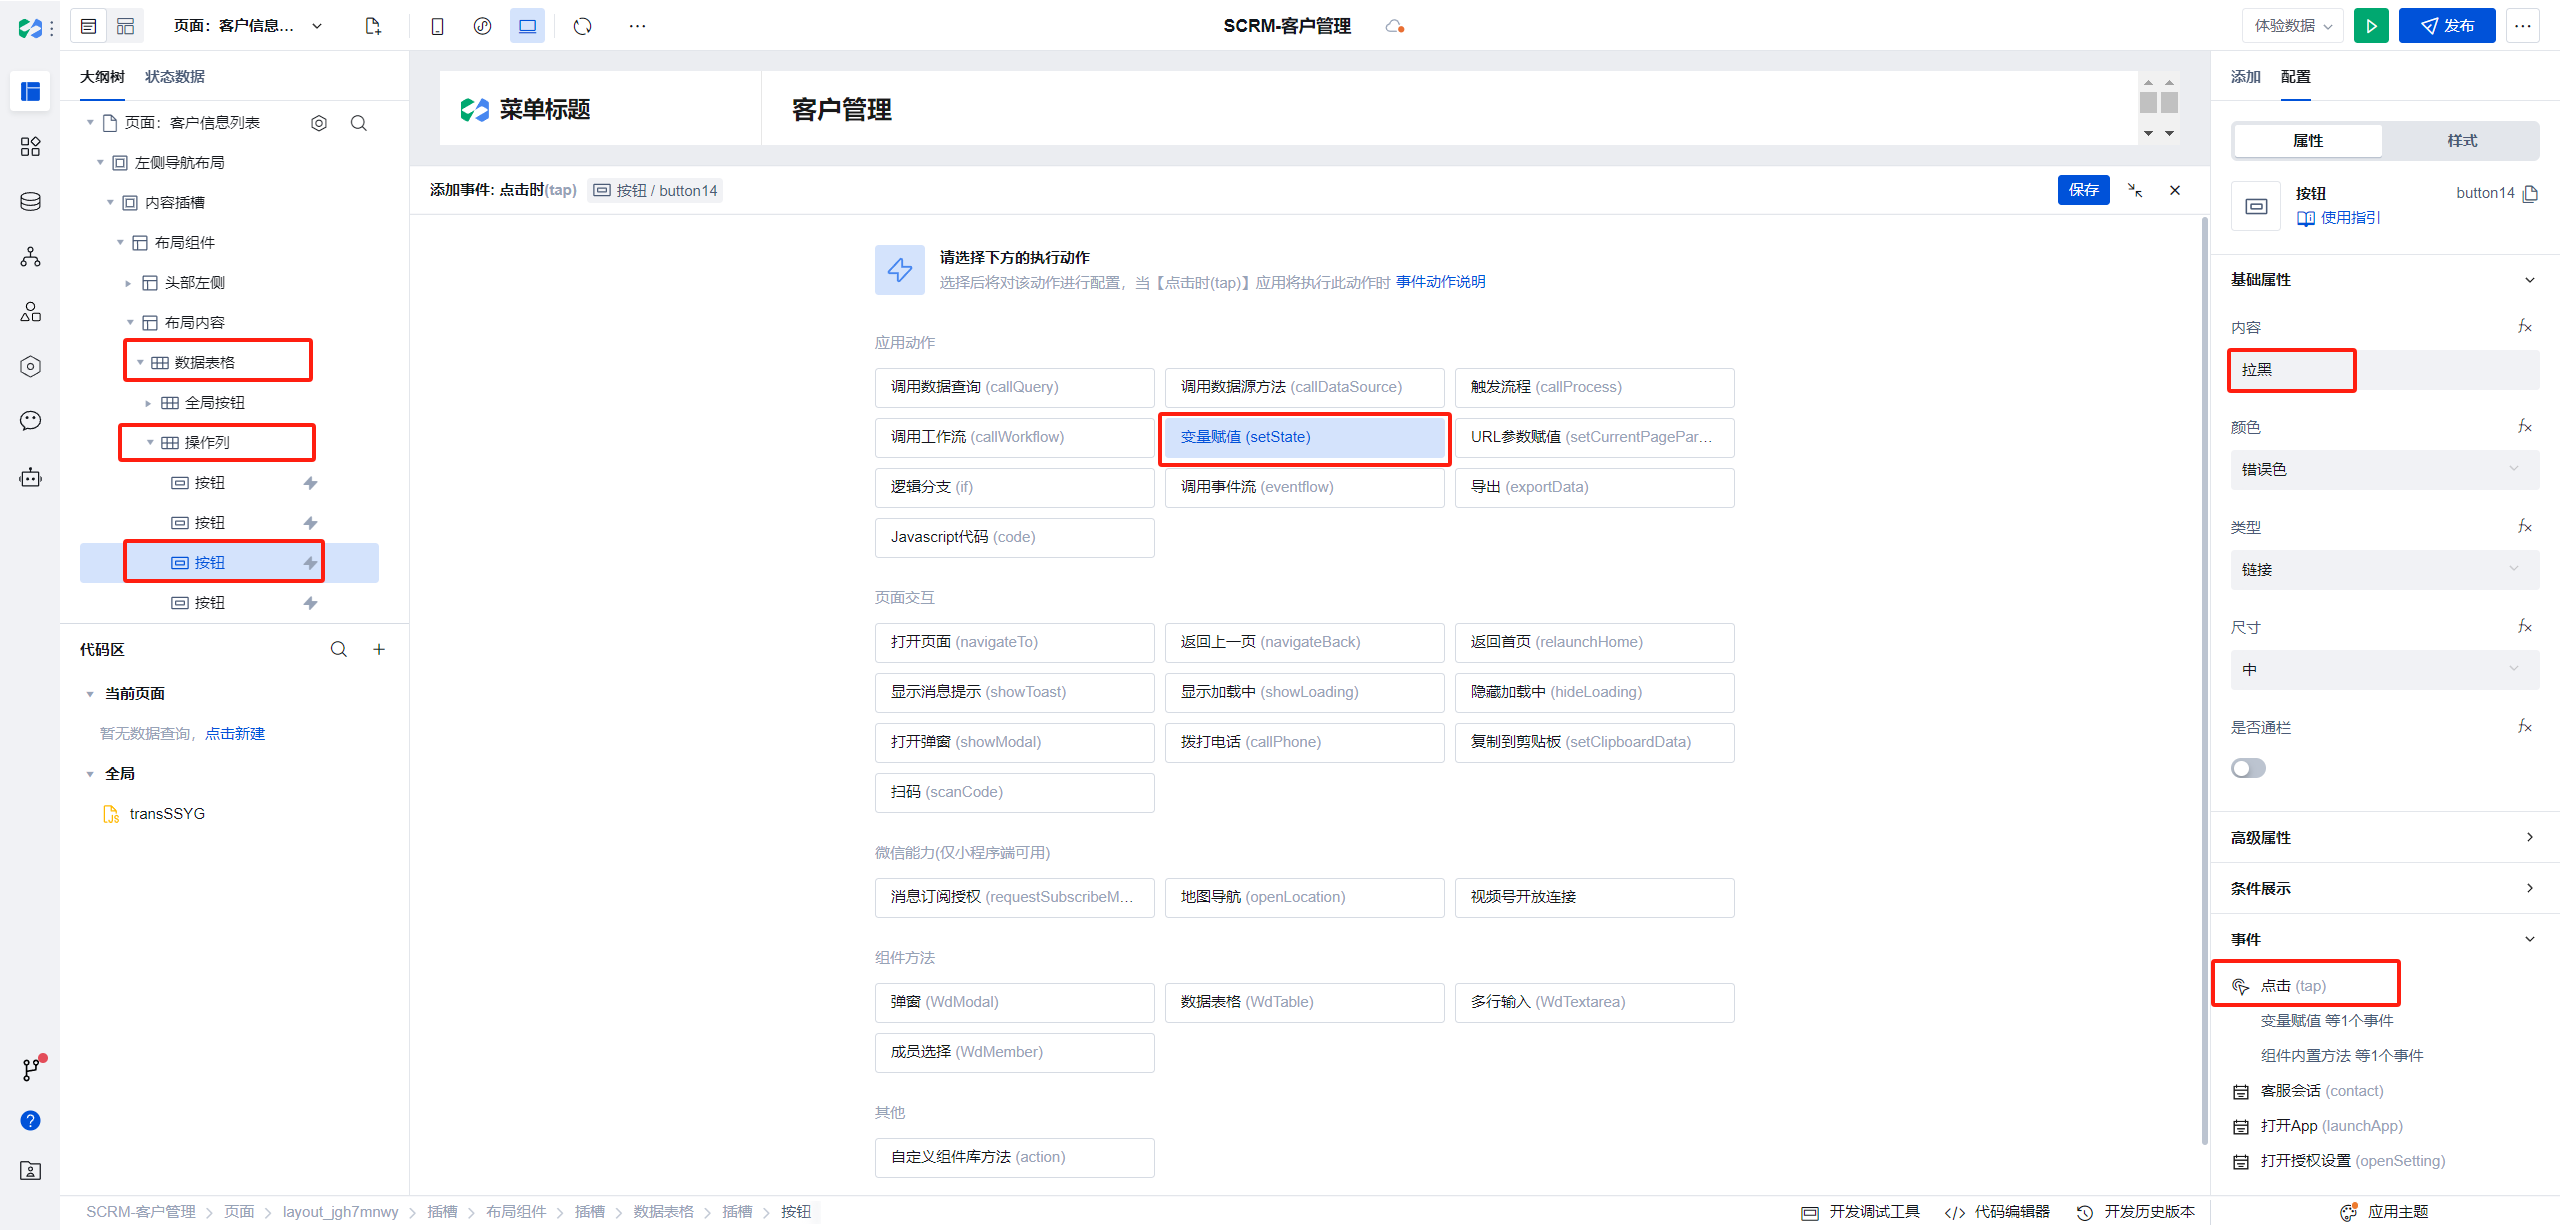Click the outline tree search icon
This screenshot has width=2560, height=1230.
(359, 123)
